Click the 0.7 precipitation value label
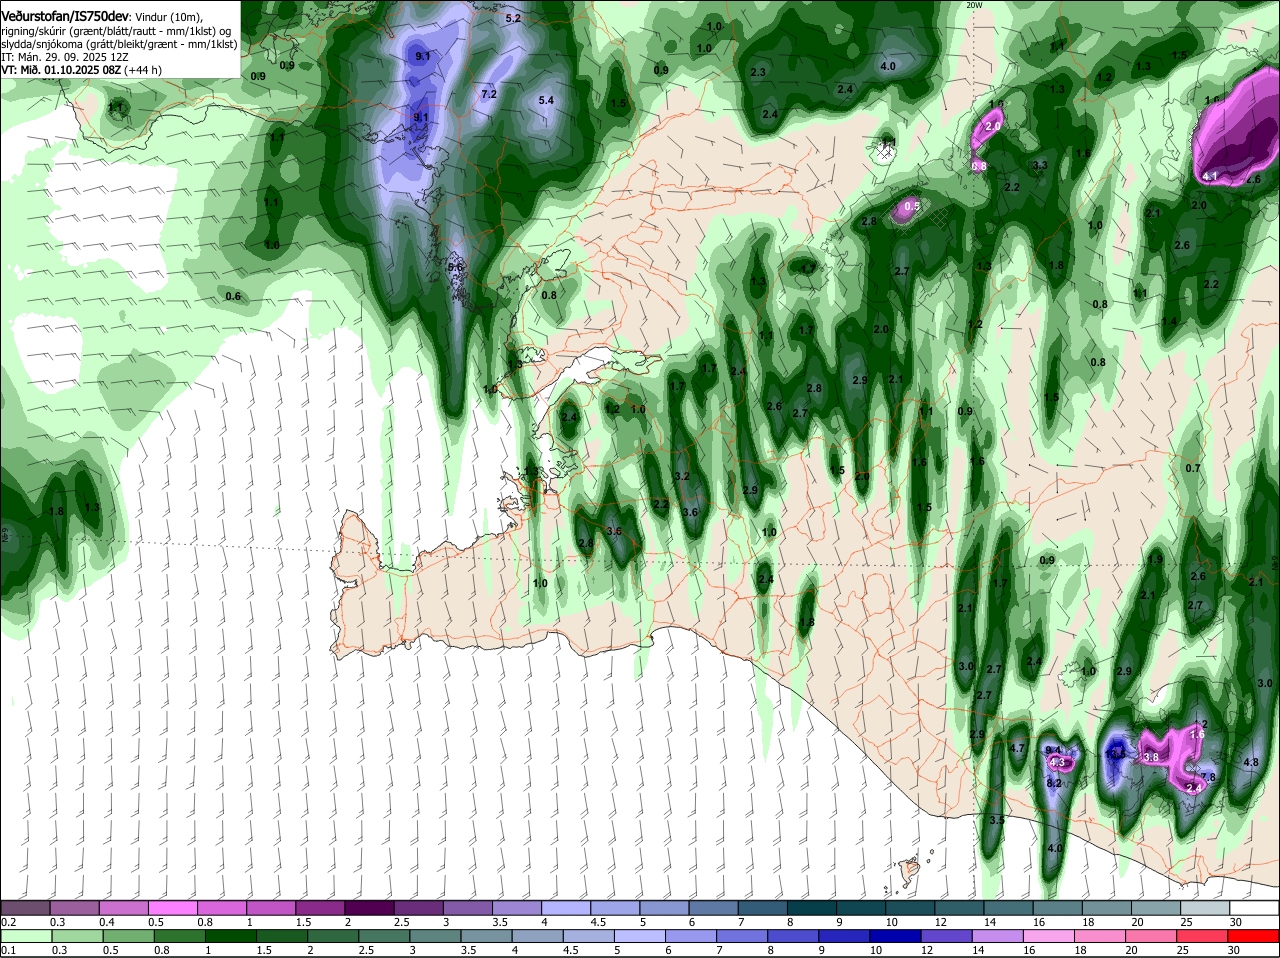The width and height of the screenshot is (1280, 958). pyautogui.click(x=1192, y=468)
